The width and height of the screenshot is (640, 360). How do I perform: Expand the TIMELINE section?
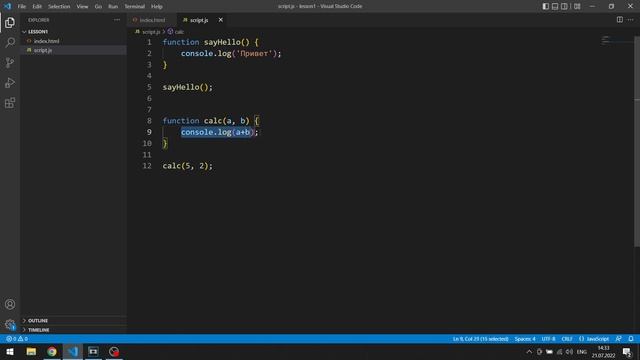[73, 330]
